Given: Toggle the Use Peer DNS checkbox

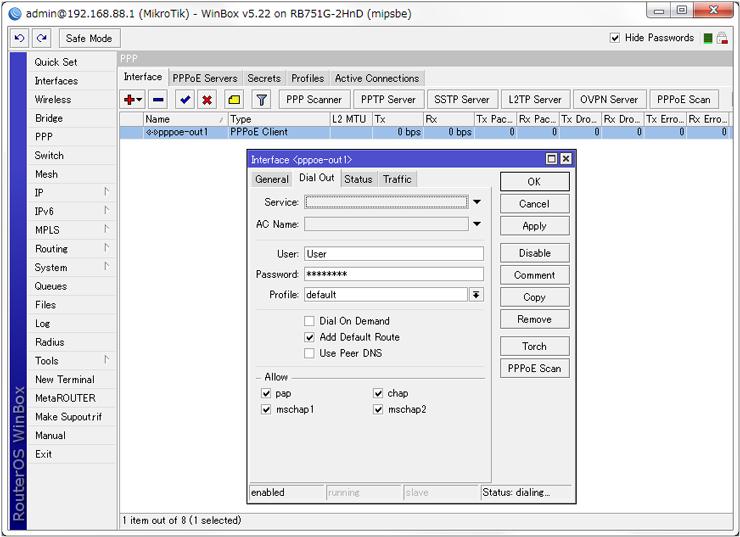Looking at the screenshot, I should (310, 353).
